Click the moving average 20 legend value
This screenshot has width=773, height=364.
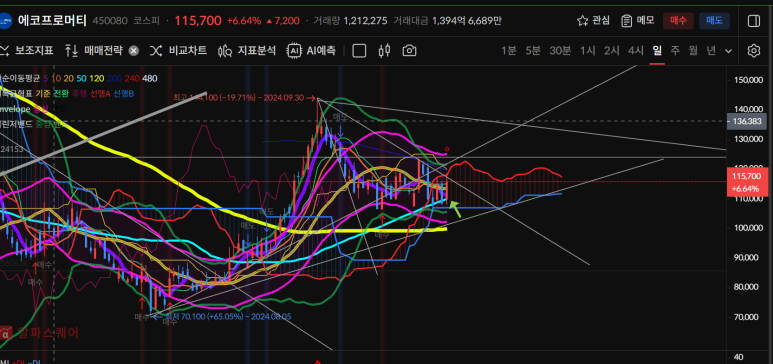68,78
